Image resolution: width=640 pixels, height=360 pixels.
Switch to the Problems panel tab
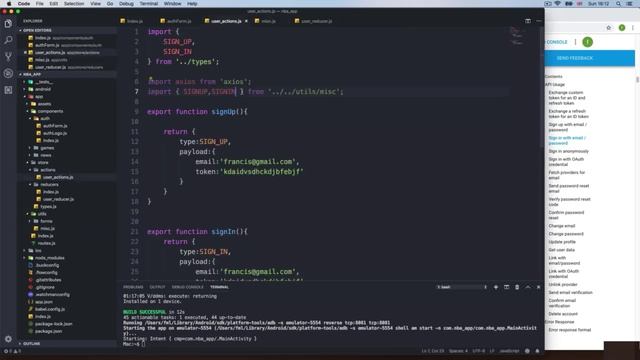click(x=133, y=287)
